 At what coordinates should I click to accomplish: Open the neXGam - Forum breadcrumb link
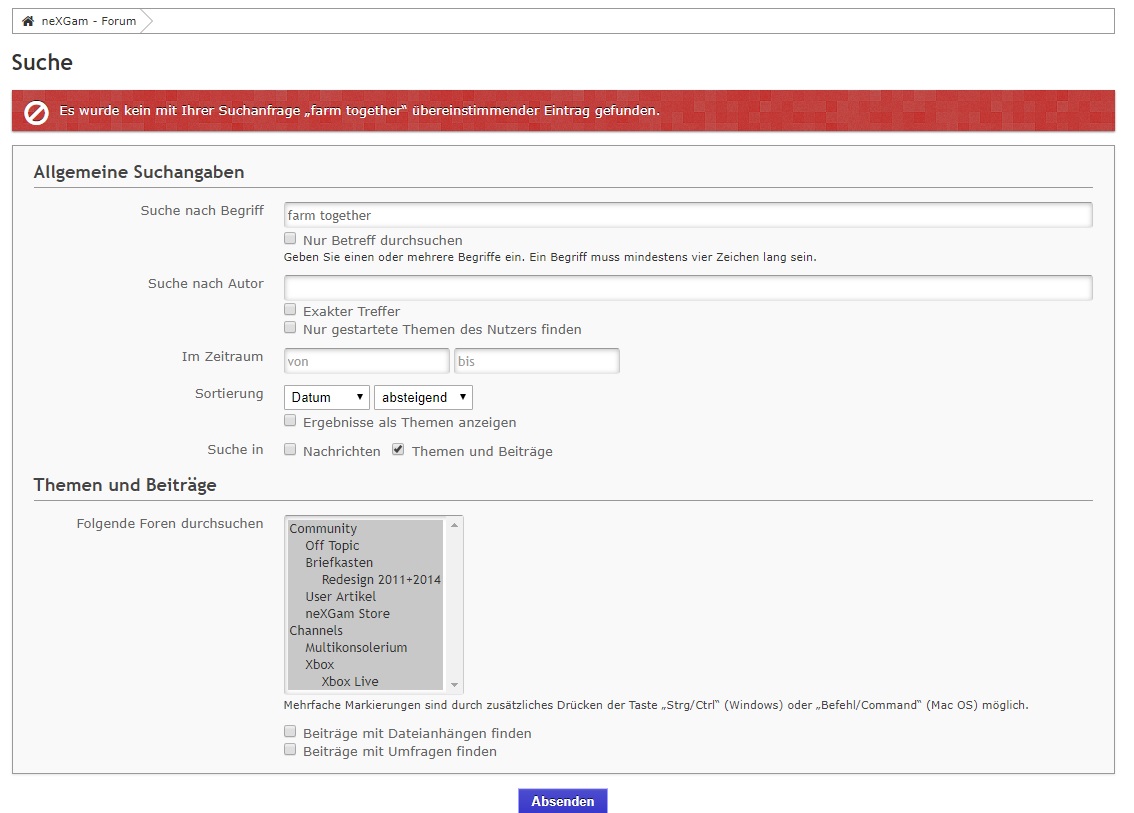click(x=88, y=21)
